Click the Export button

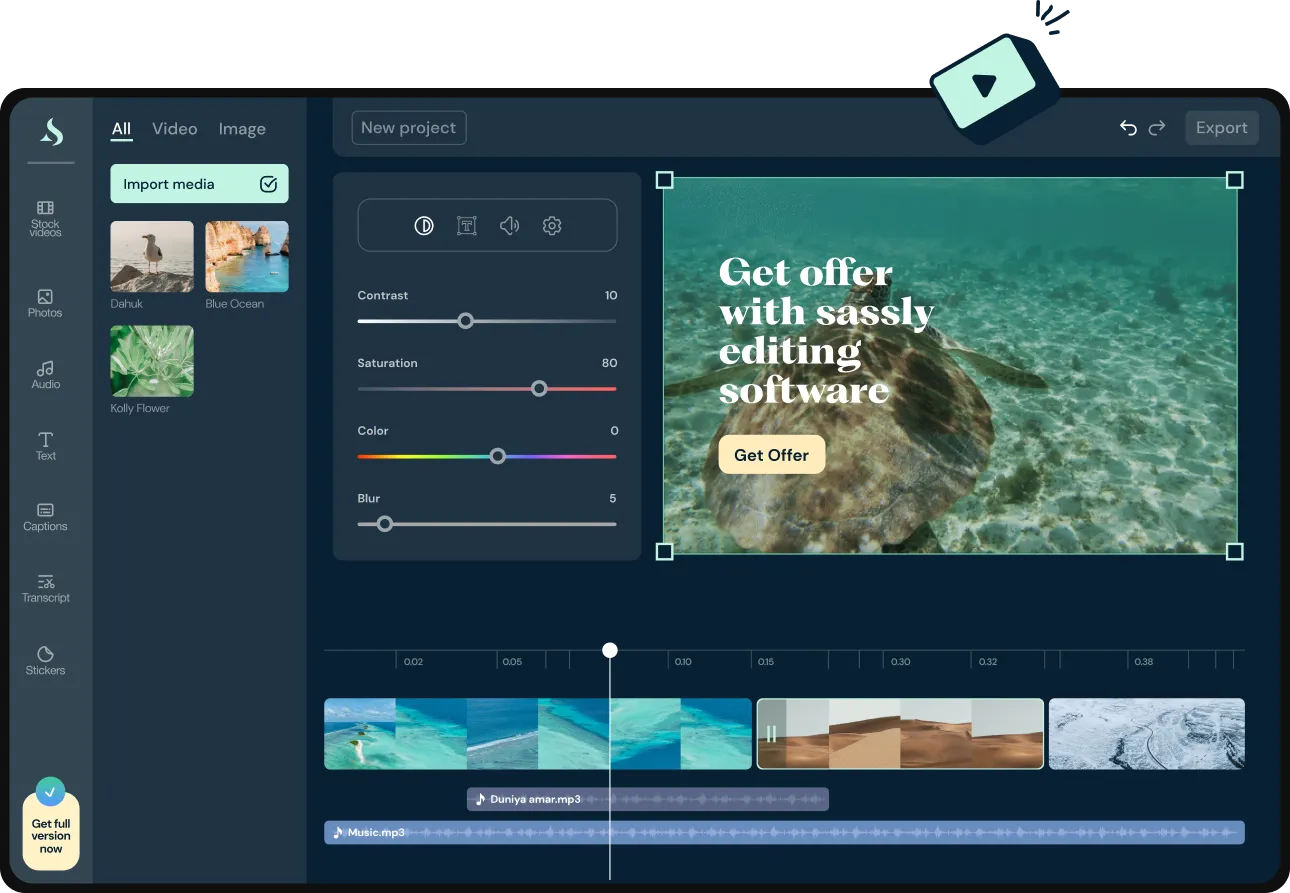1221,128
